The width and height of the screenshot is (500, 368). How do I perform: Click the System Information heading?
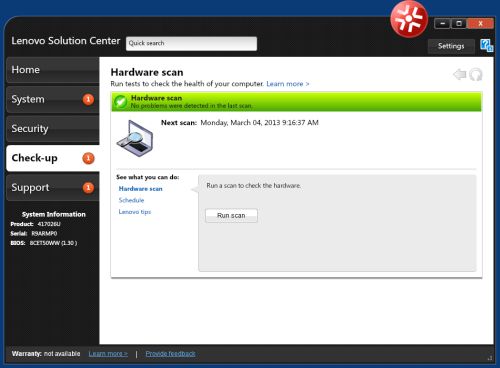54,214
